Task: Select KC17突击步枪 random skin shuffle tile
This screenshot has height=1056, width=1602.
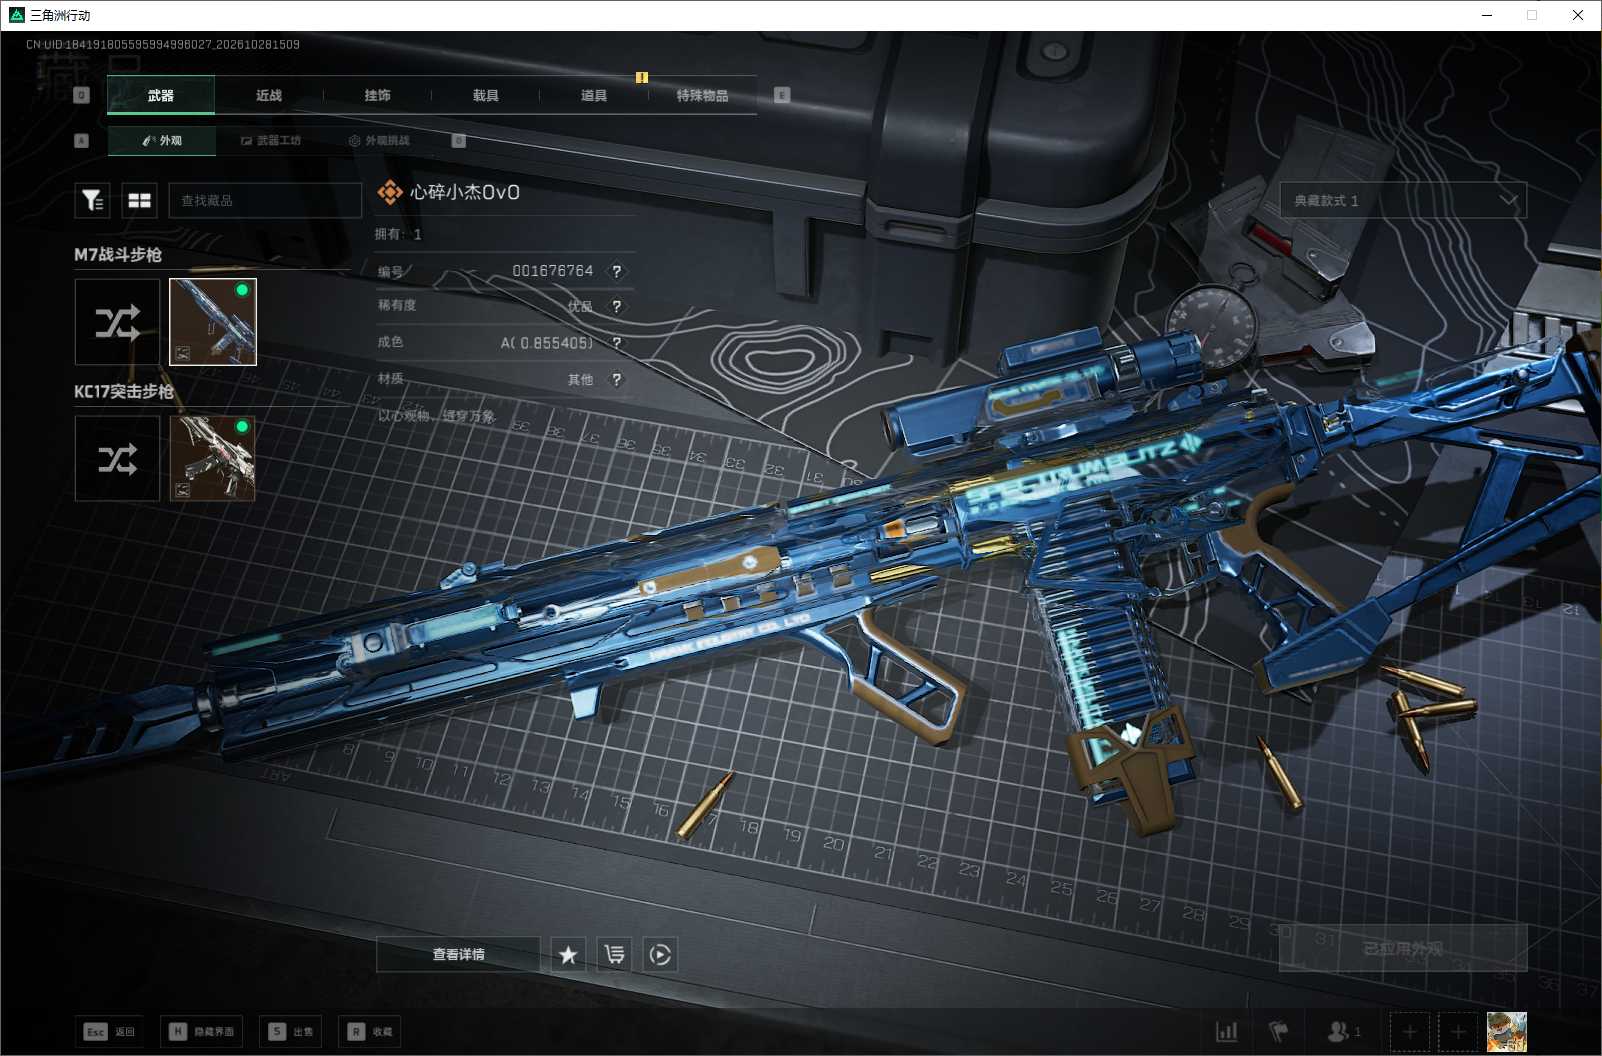Action: pos(117,459)
